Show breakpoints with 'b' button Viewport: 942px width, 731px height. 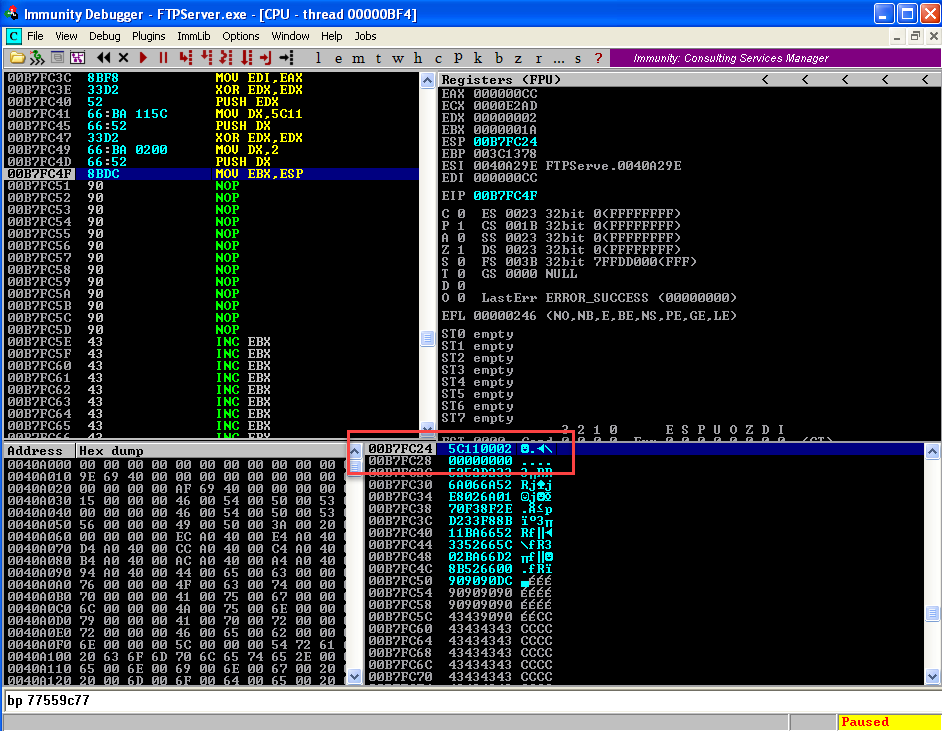click(499, 58)
